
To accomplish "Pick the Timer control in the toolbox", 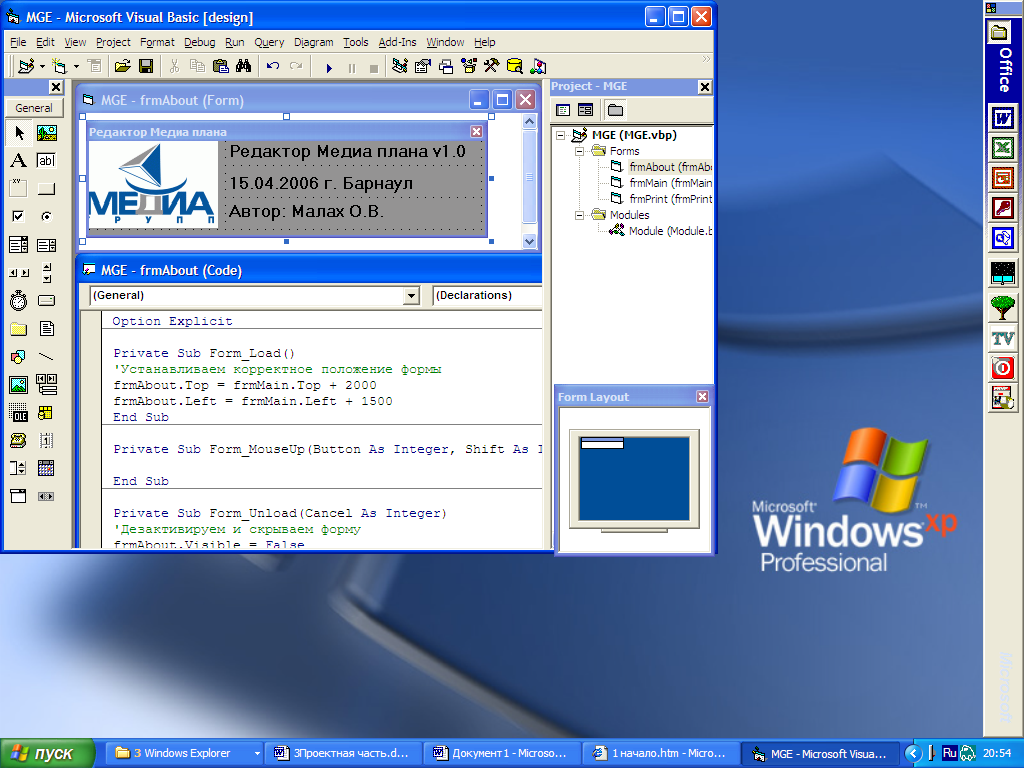I will [x=18, y=300].
